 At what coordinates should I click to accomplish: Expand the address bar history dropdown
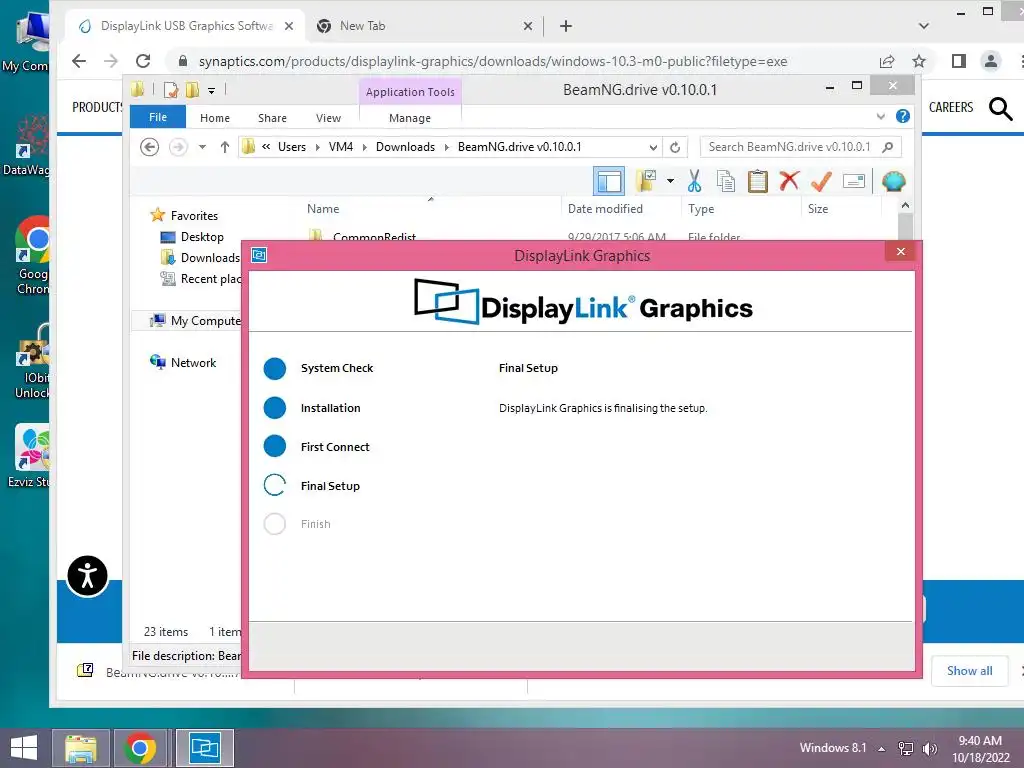coord(652,147)
